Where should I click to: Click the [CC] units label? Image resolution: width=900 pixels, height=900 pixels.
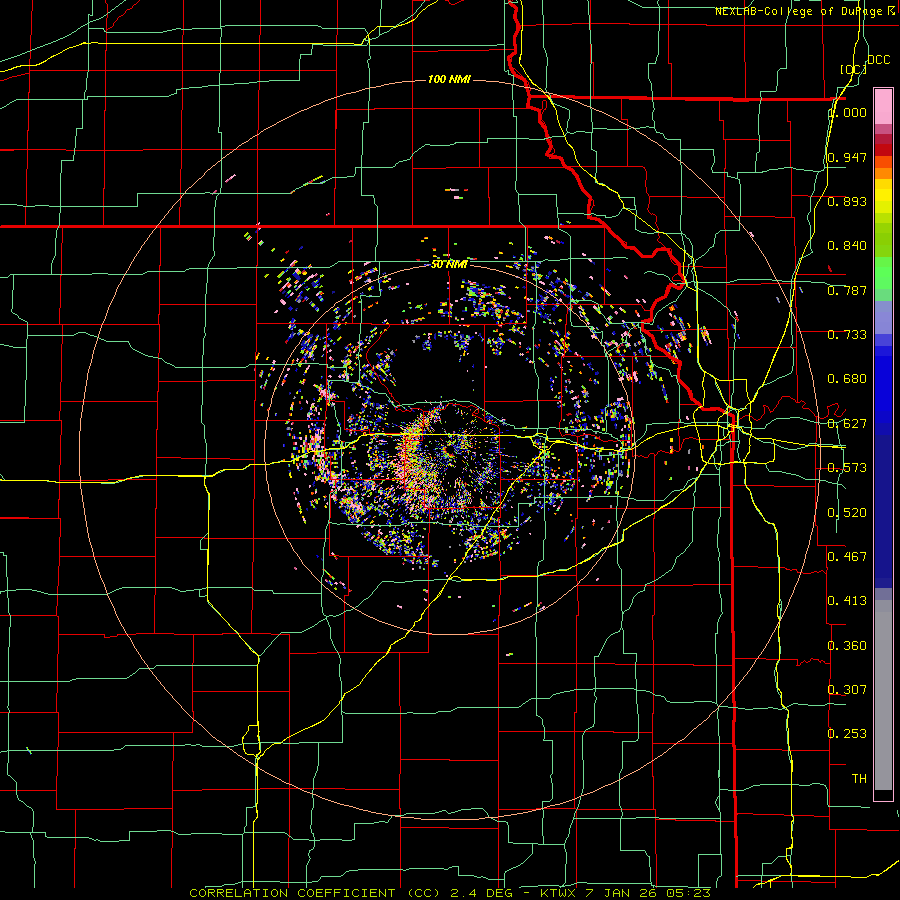coord(854,69)
